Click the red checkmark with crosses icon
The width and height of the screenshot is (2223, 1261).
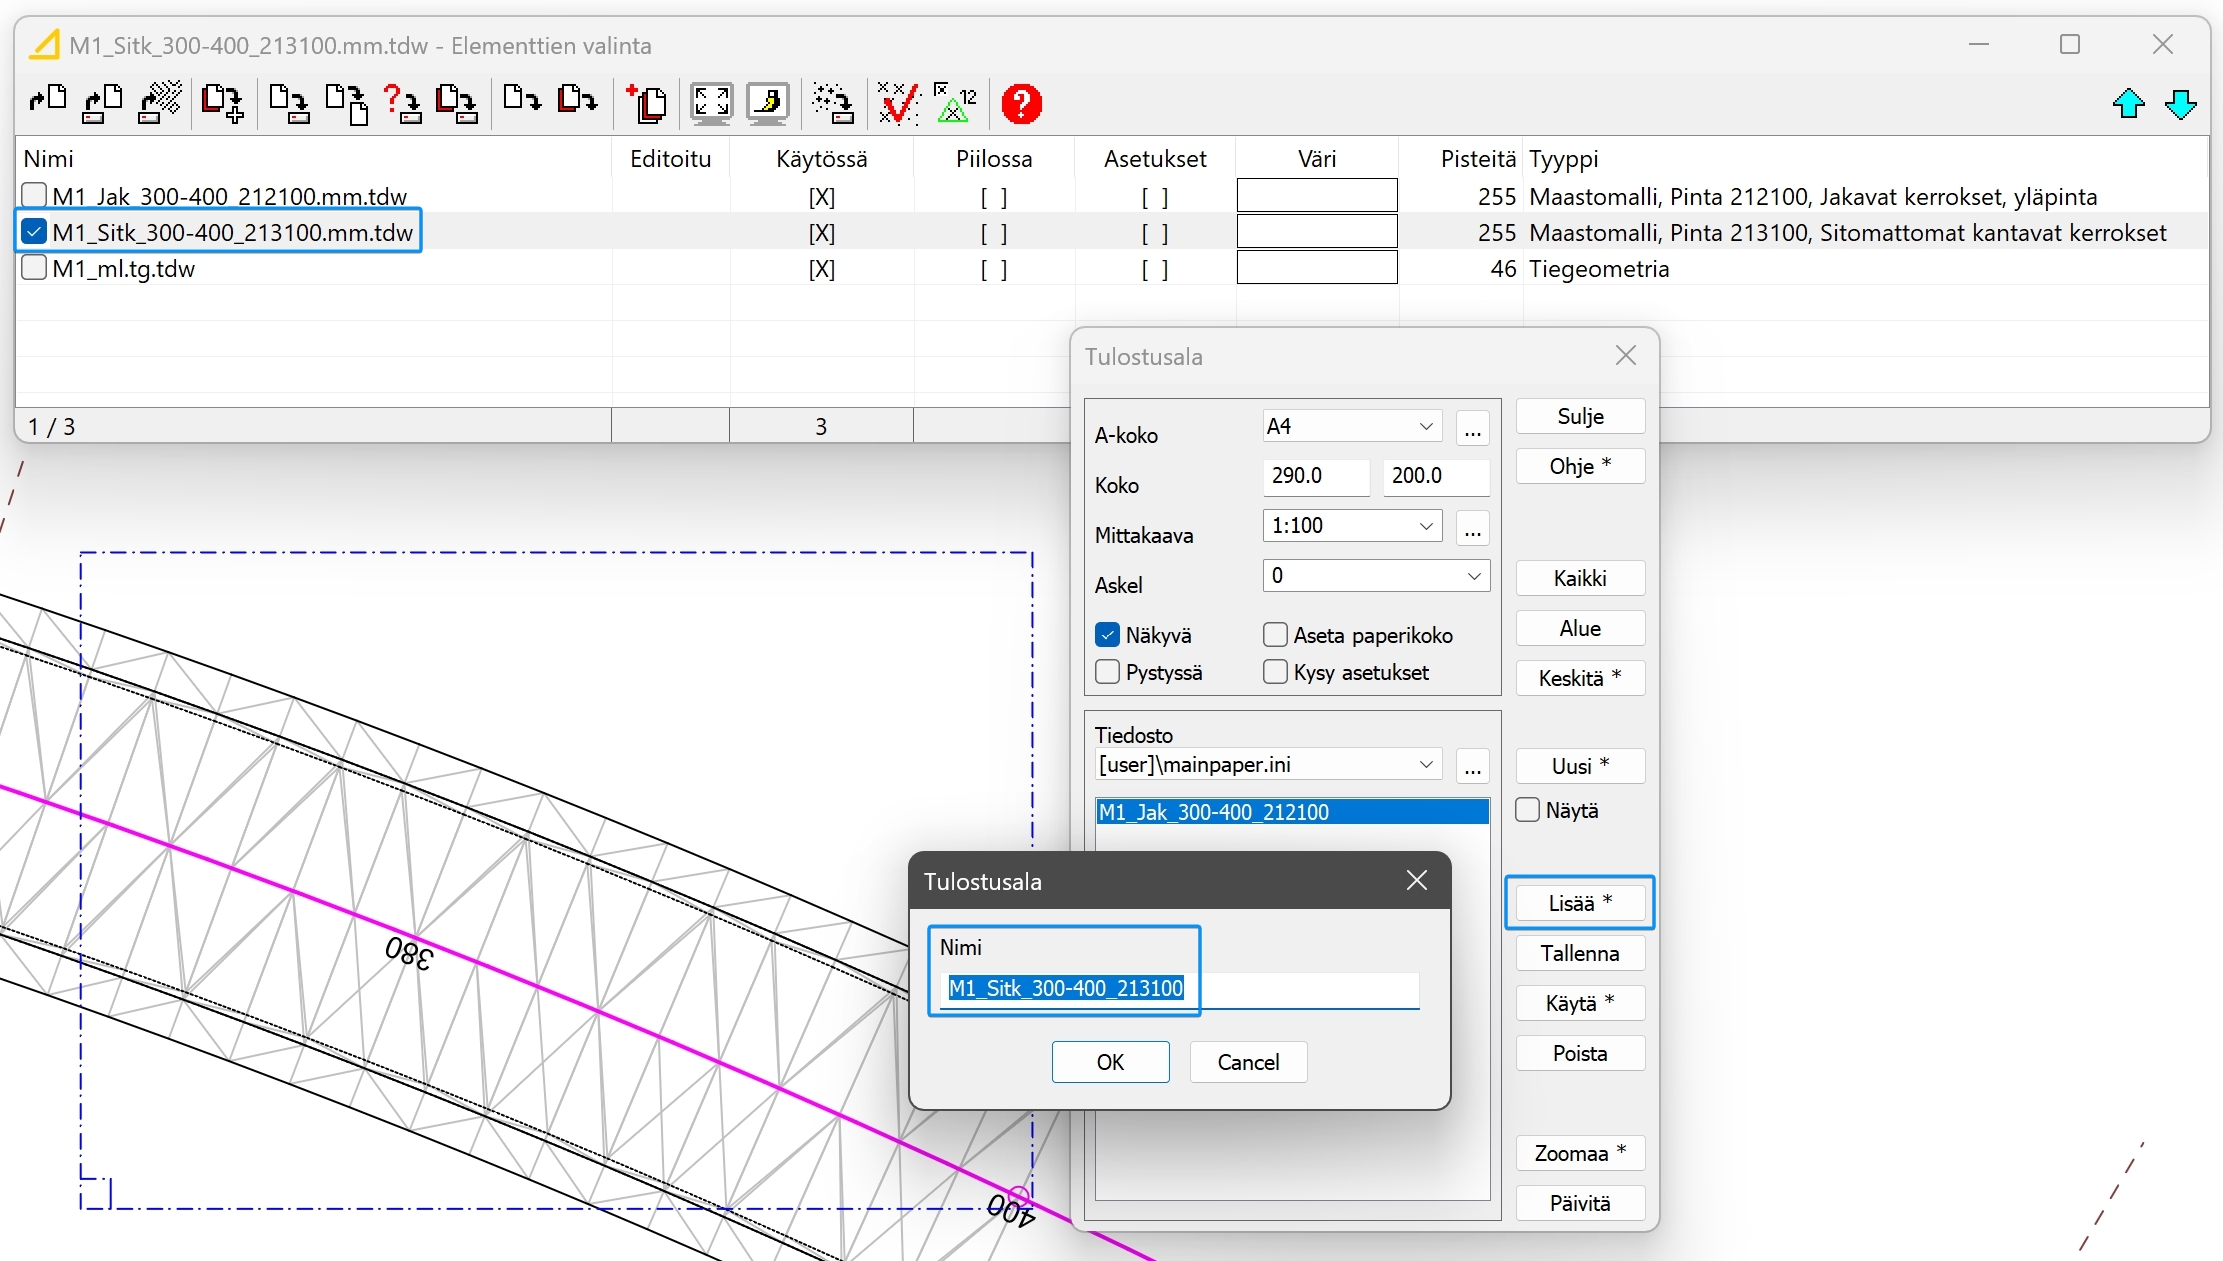897,103
